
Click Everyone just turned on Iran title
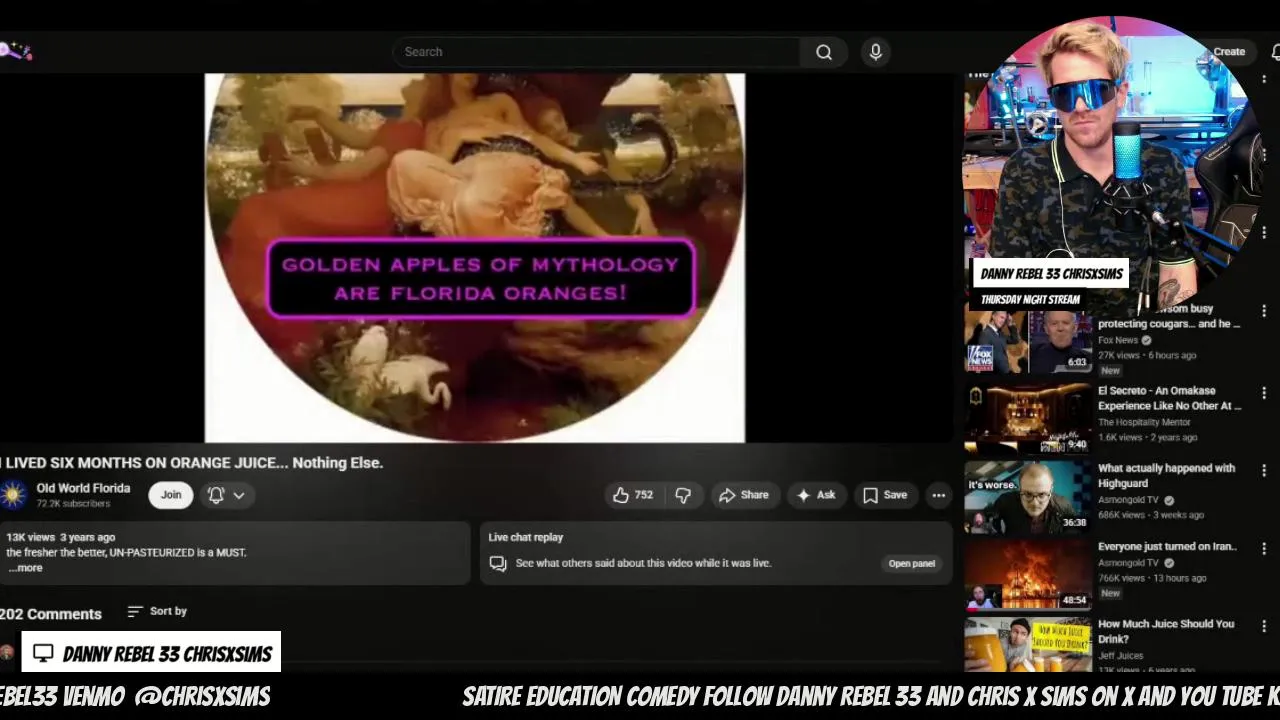[1167, 547]
